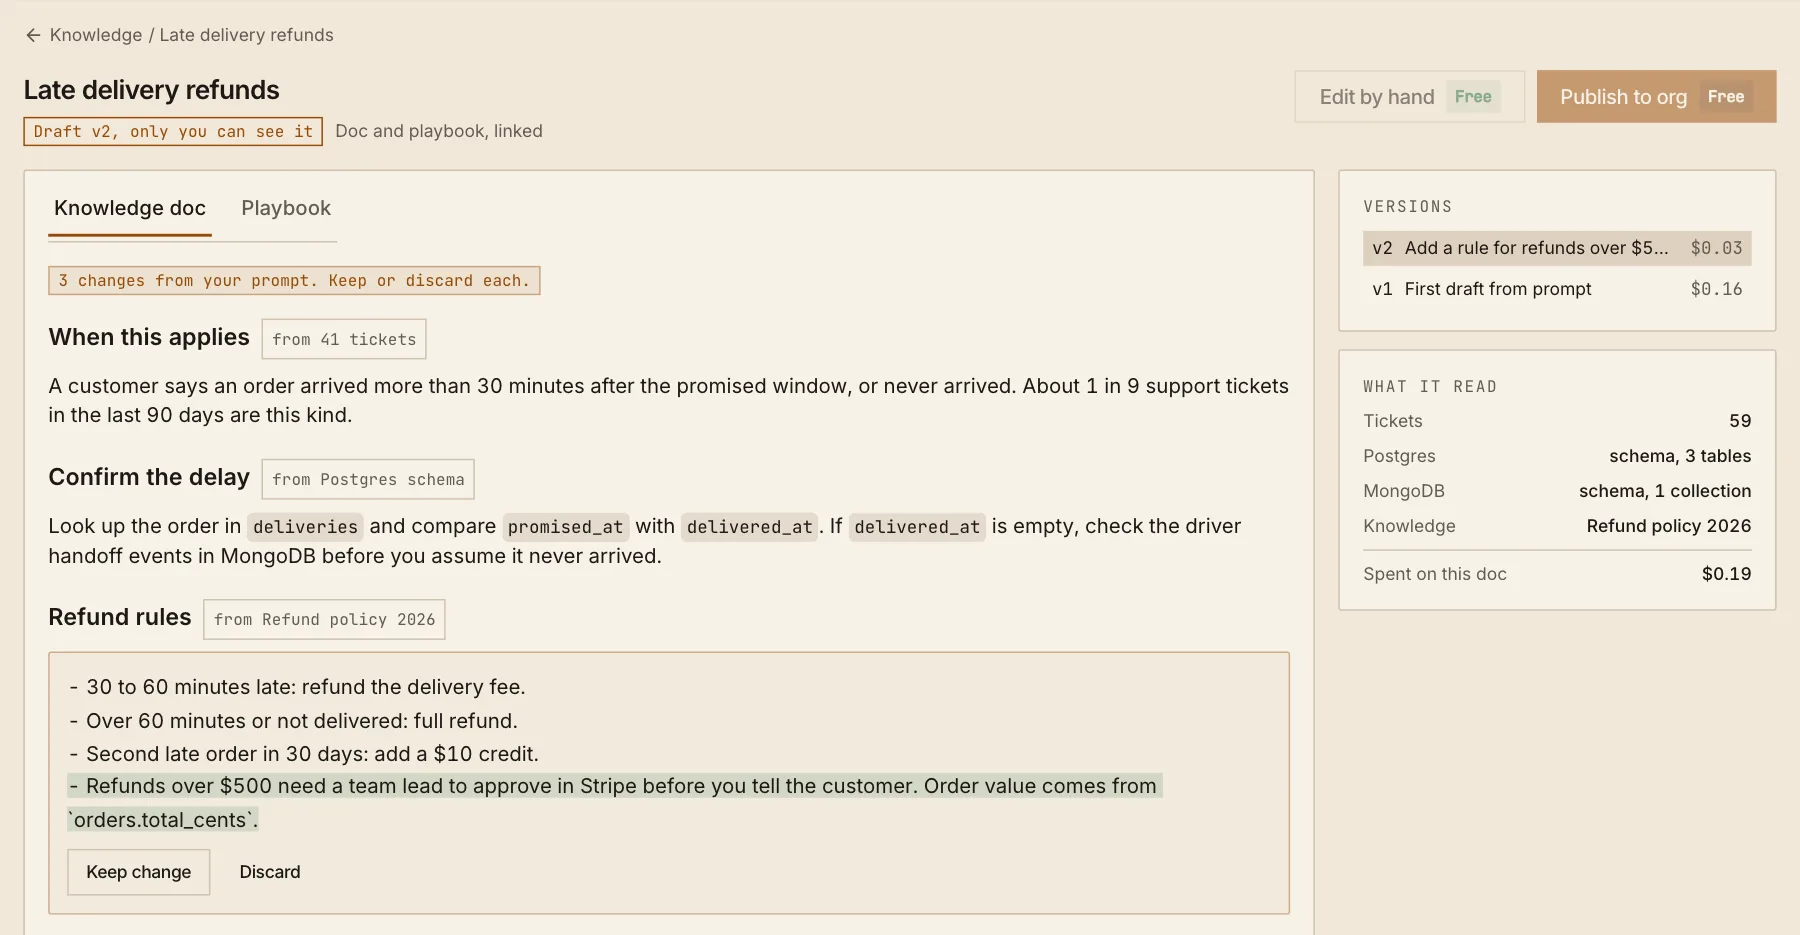The image size is (1800, 935).
Task: Click the Second late order $10 credit rule
Action: pyautogui.click(x=304, y=754)
